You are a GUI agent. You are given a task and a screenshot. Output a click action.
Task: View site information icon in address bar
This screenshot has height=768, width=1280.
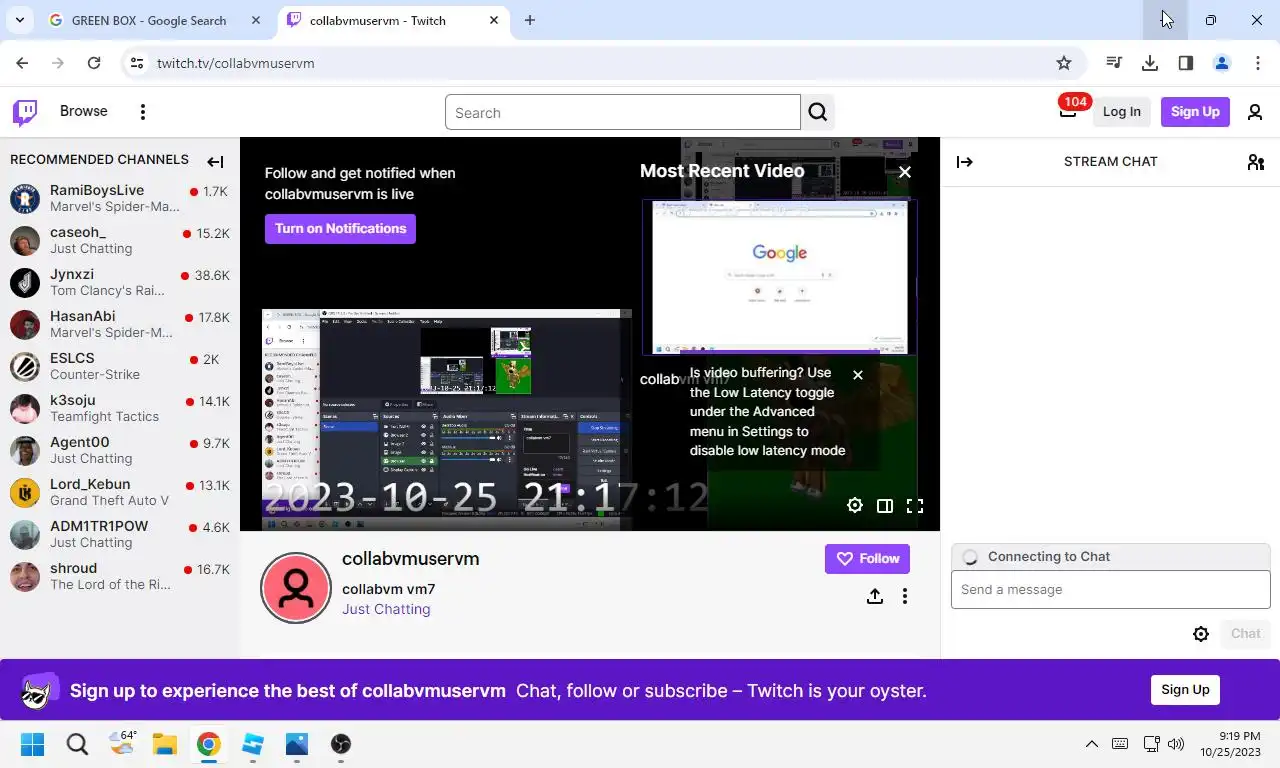[x=137, y=63]
